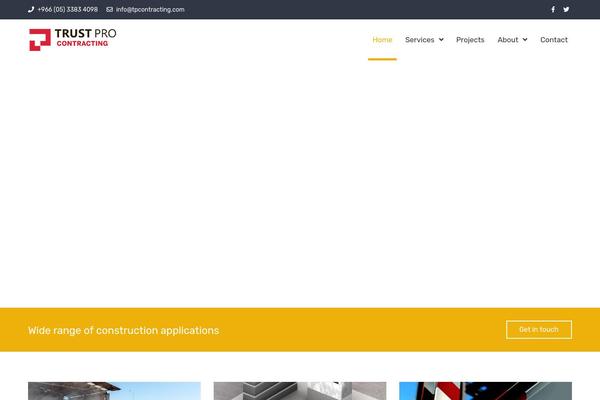Open the Facebook icon link
This screenshot has height=400, width=600.
pos(553,9)
